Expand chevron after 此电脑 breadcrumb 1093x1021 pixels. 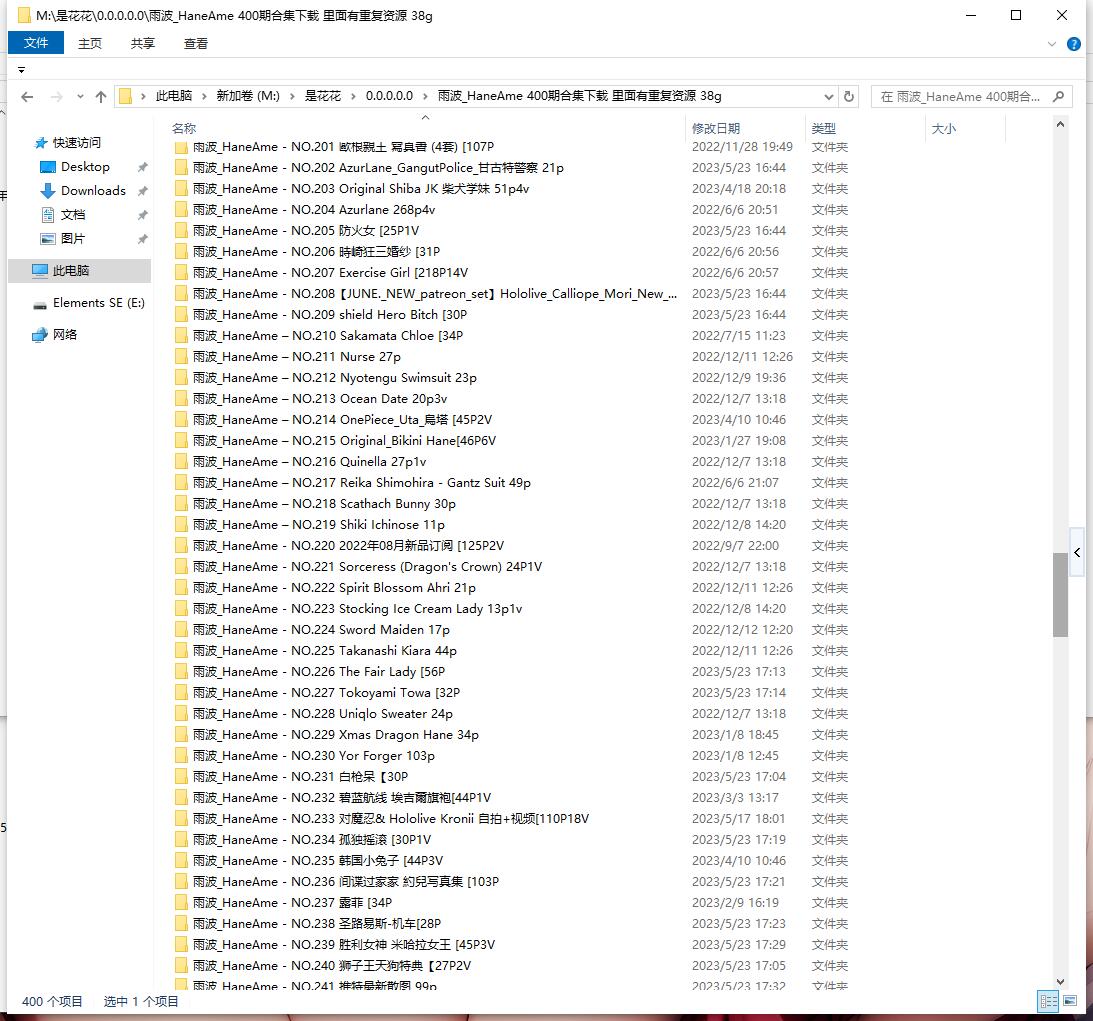click(204, 96)
